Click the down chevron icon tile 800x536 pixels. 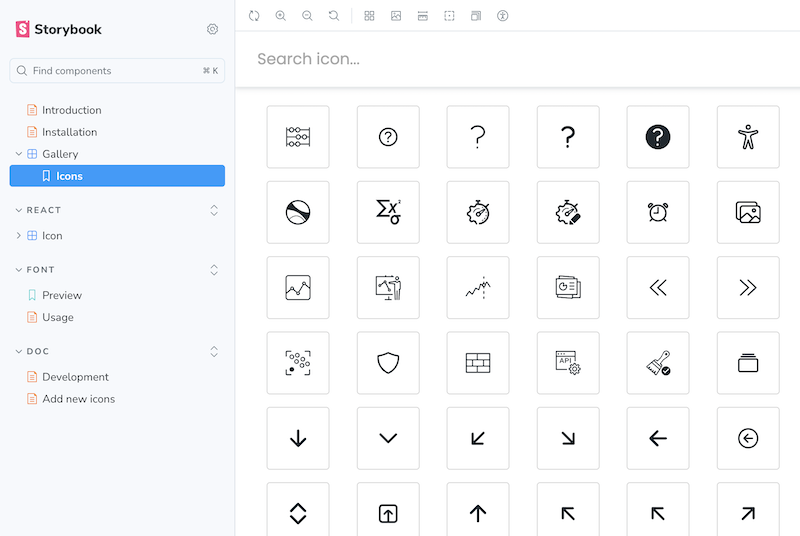pyautogui.click(x=388, y=439)
